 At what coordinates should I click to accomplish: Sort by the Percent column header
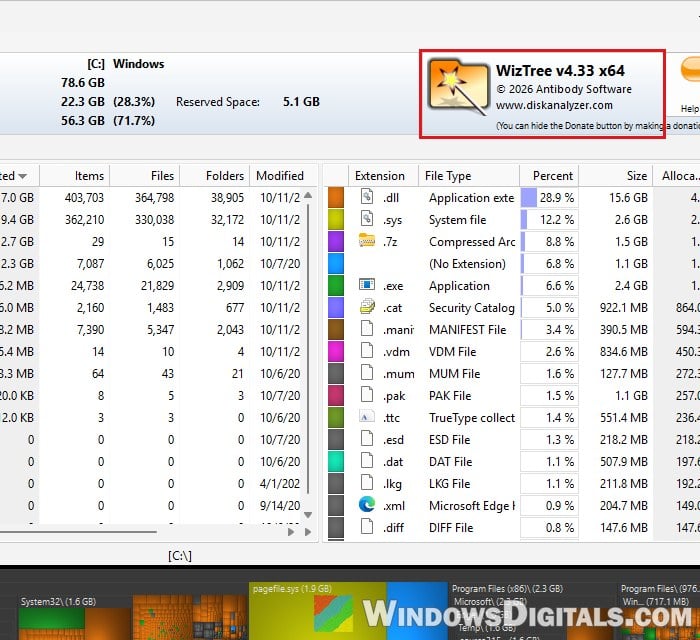pyautogui.click(x=549, y=175)
